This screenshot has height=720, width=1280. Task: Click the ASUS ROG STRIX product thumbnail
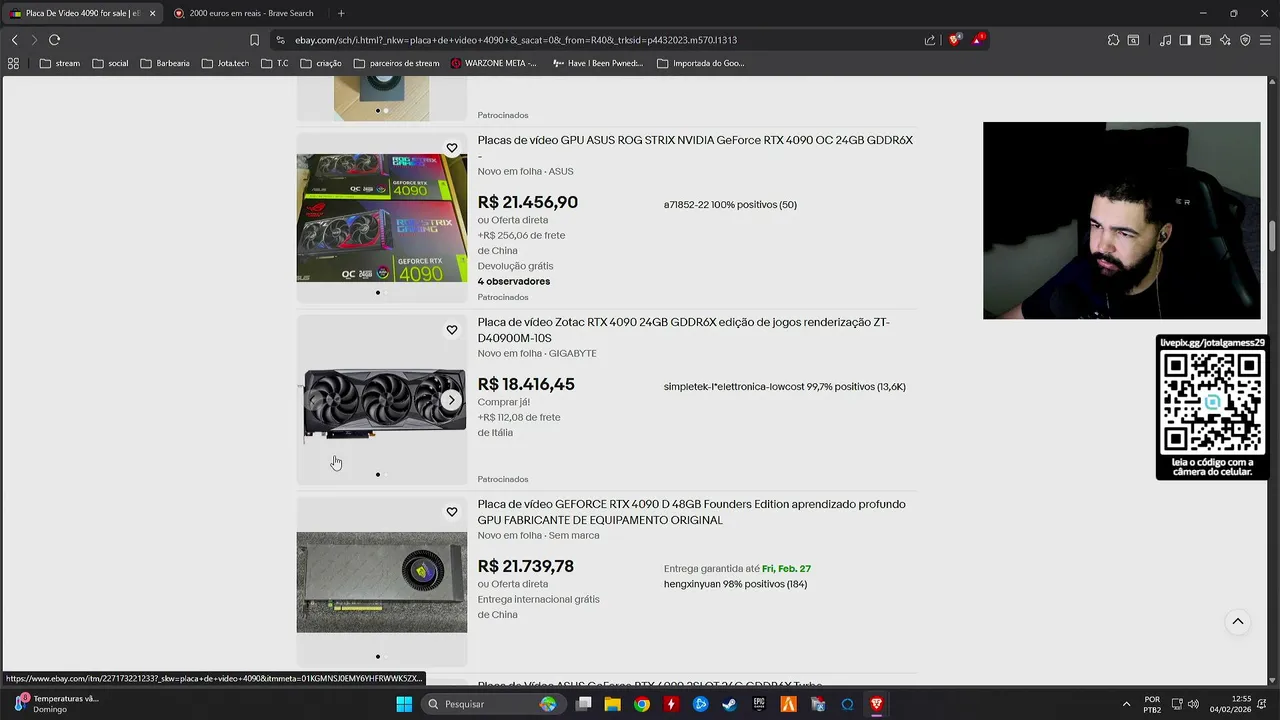click(382, 218)
